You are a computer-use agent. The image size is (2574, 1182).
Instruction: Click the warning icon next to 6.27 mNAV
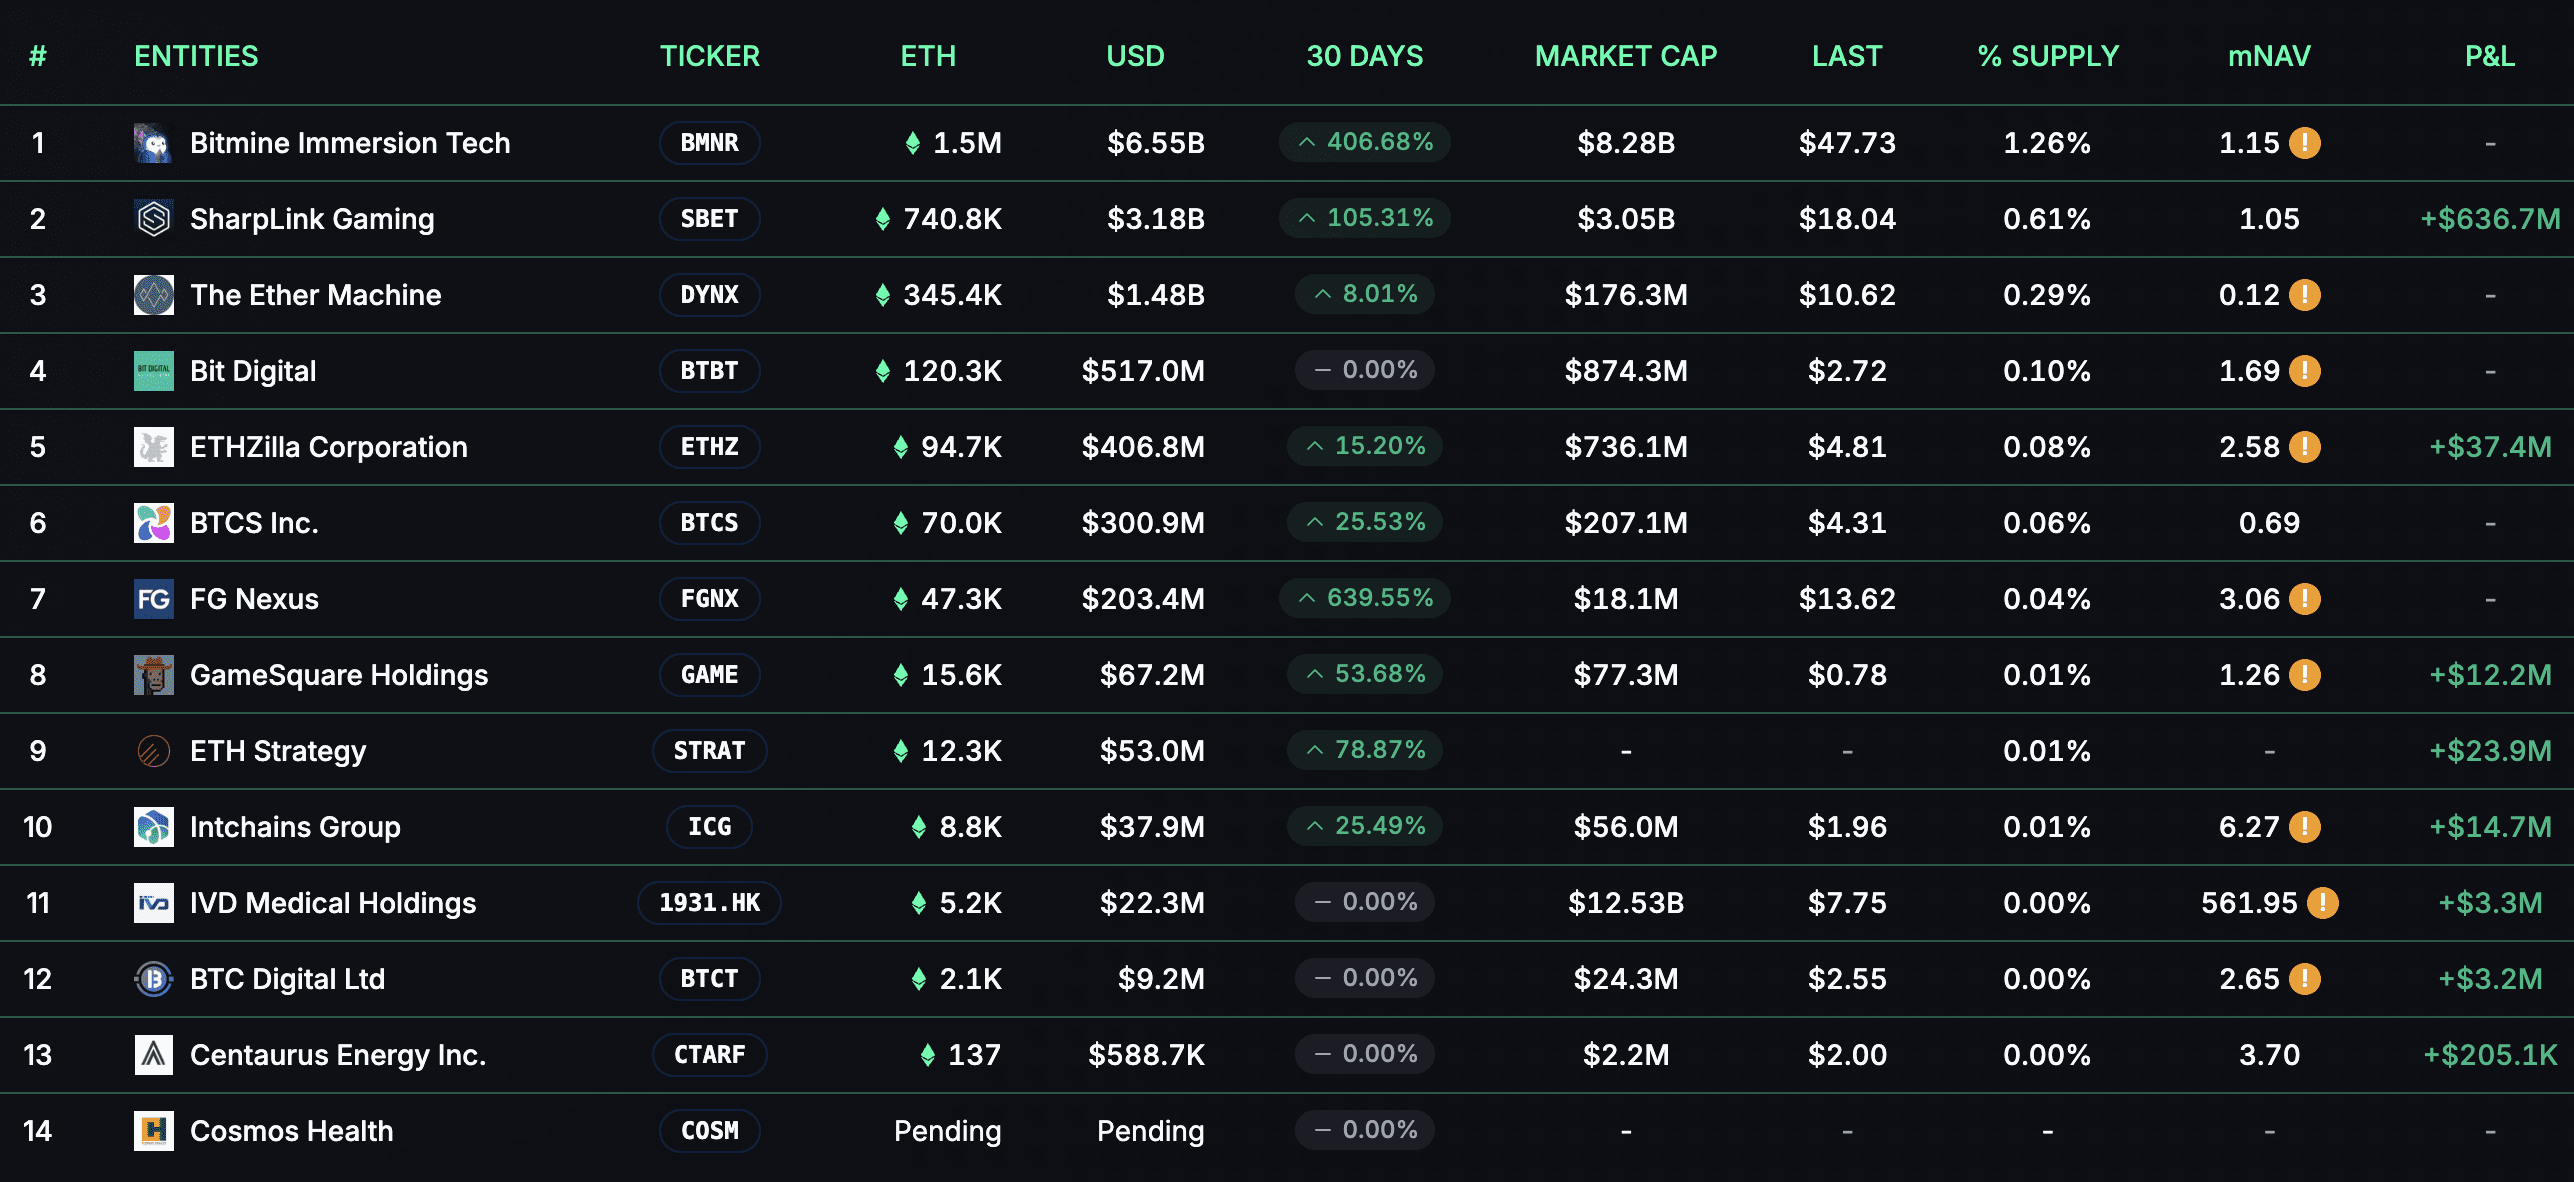point(2305,827)
